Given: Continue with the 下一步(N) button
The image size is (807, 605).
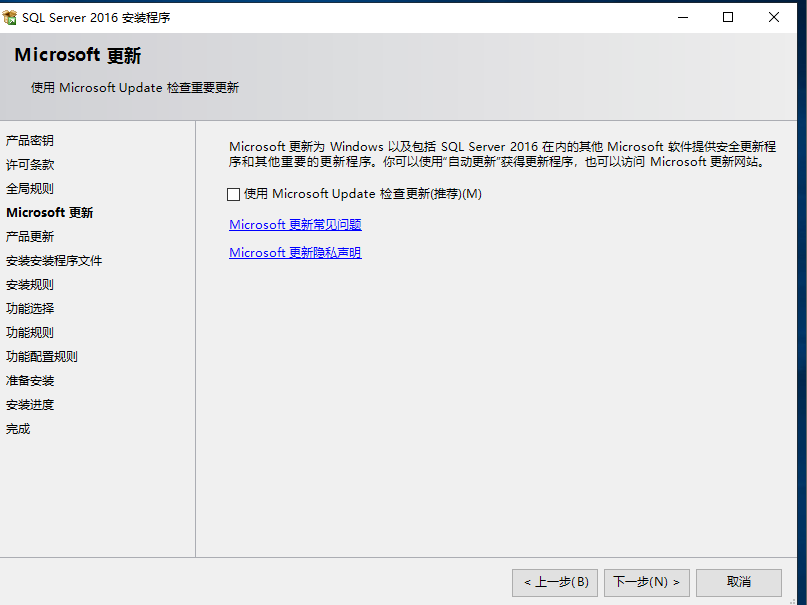Looking at the screenshot, I should pyautogui.click(x=646, y=582).
